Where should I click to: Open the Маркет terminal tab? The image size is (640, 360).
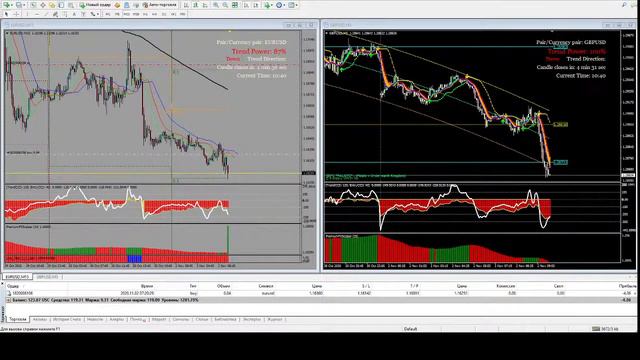tap(159, 319)
